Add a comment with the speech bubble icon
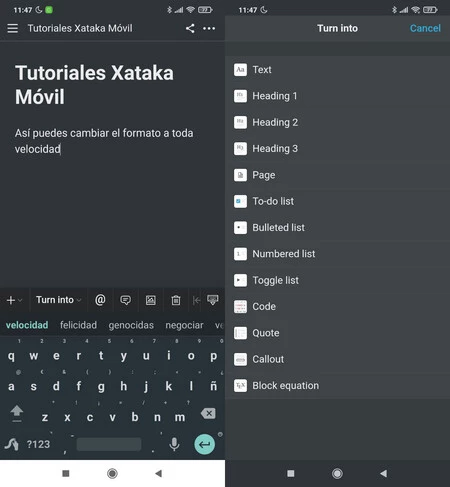450x487 pixels. [x=125, y=300]
